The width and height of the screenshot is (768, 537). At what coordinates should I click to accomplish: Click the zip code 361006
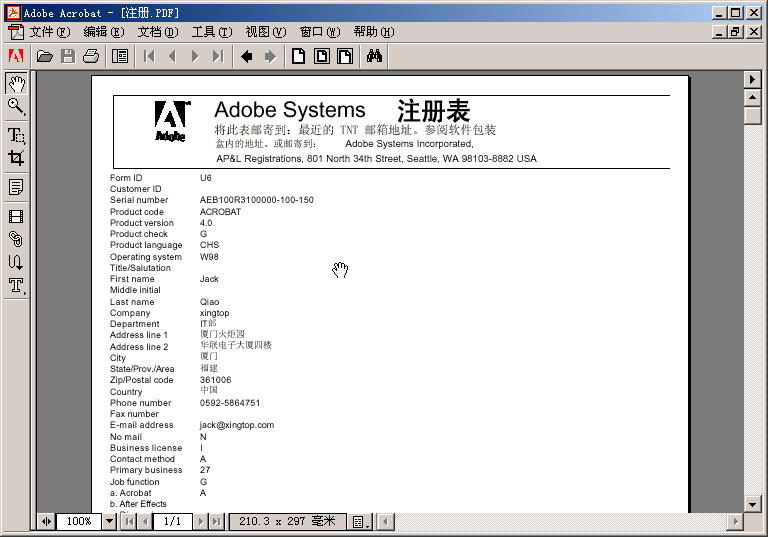(216, 380)
